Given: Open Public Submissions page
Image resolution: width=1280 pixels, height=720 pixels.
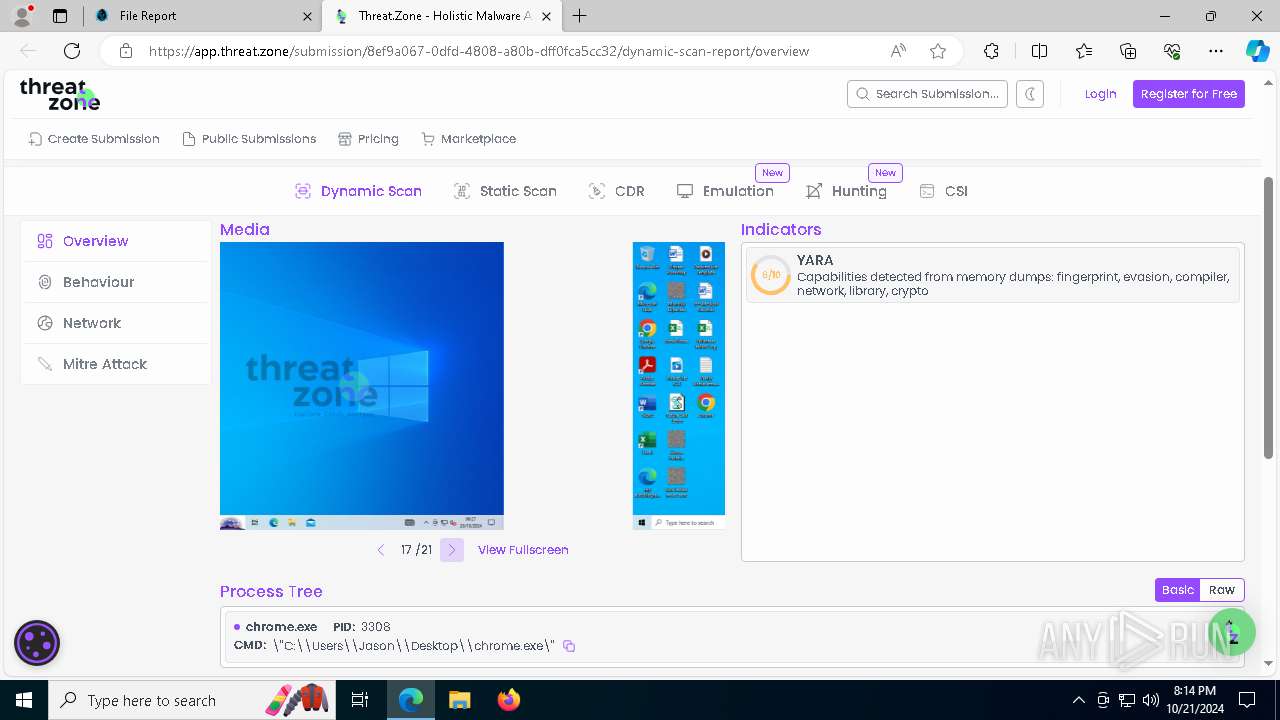Looking at the screenshot, I should click(249, 139).
